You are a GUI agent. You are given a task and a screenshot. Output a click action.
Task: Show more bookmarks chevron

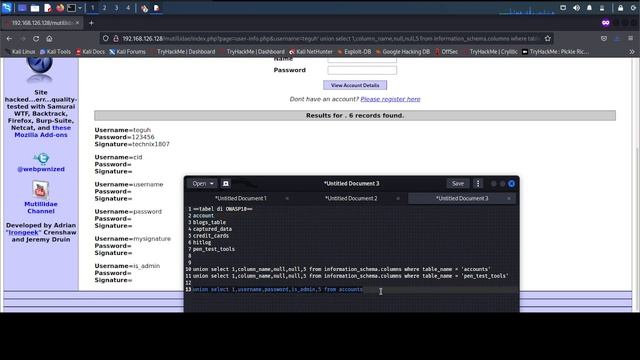pos(632,52)
